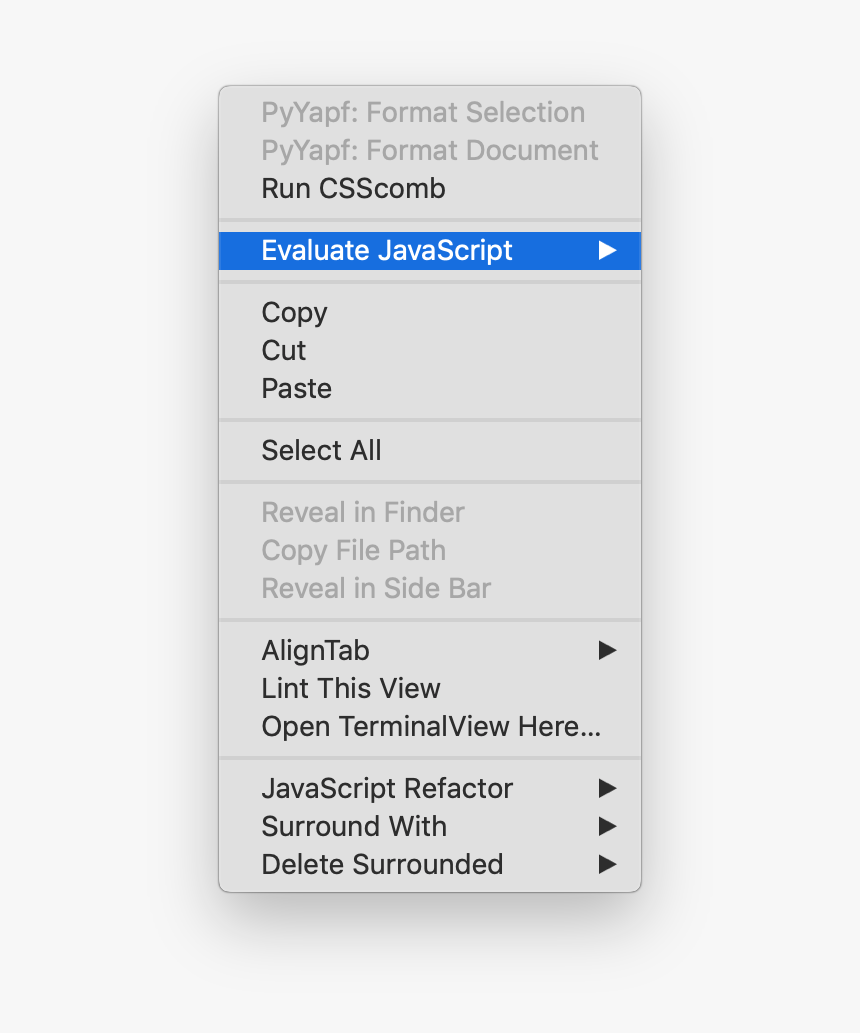
Task: Select Paste in the context menu
Action: (x=430, y=389)
